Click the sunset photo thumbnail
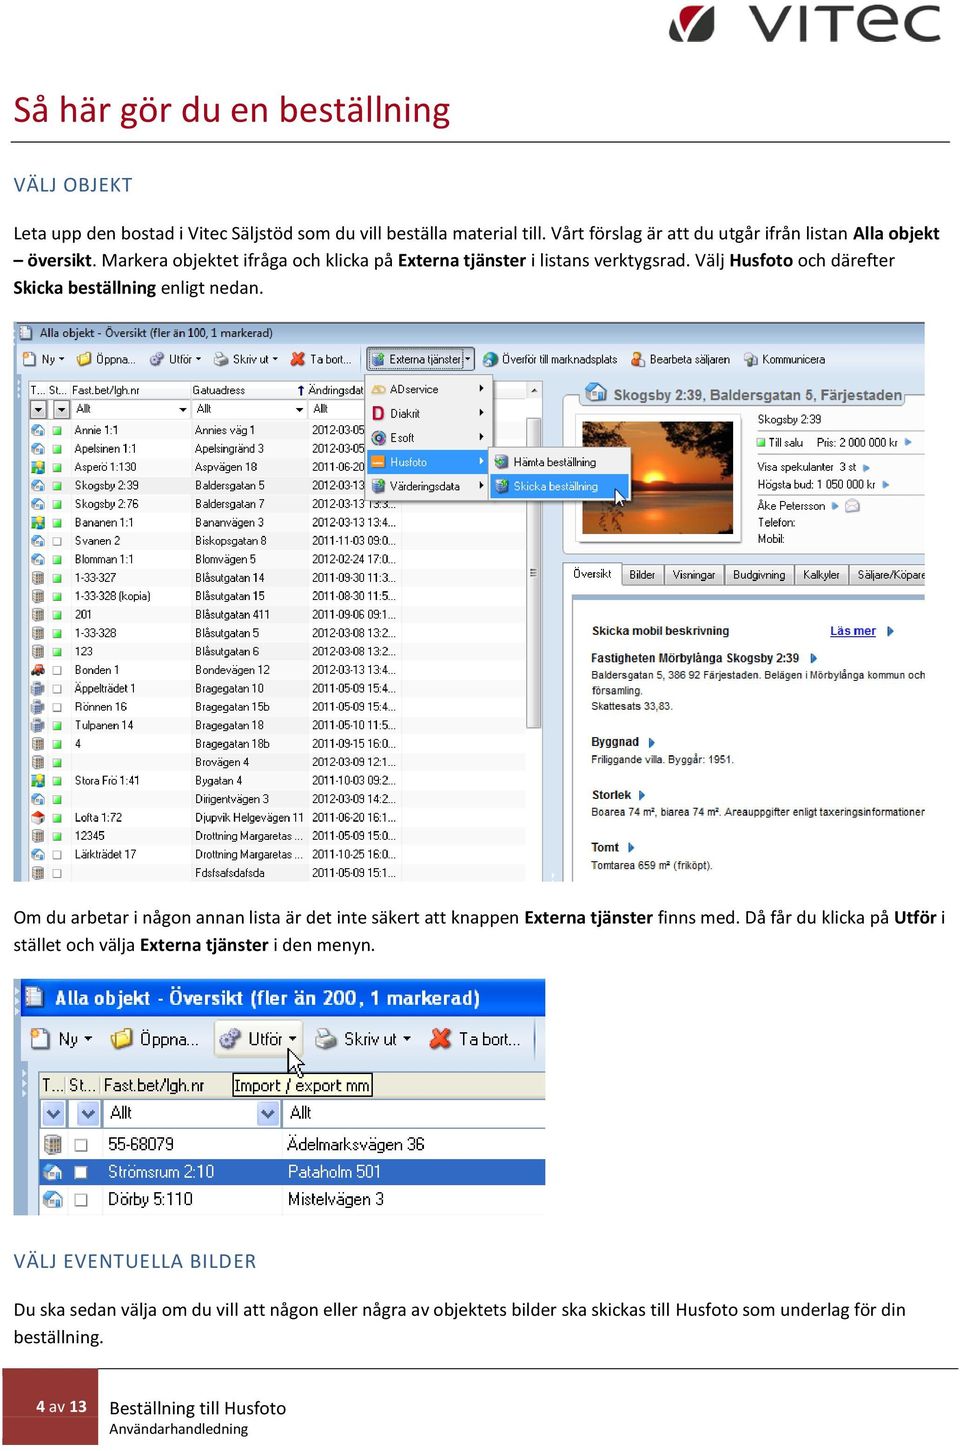The height and width of the screenshot is (1451, 960). pyautogui.click(x=657, y=476)
